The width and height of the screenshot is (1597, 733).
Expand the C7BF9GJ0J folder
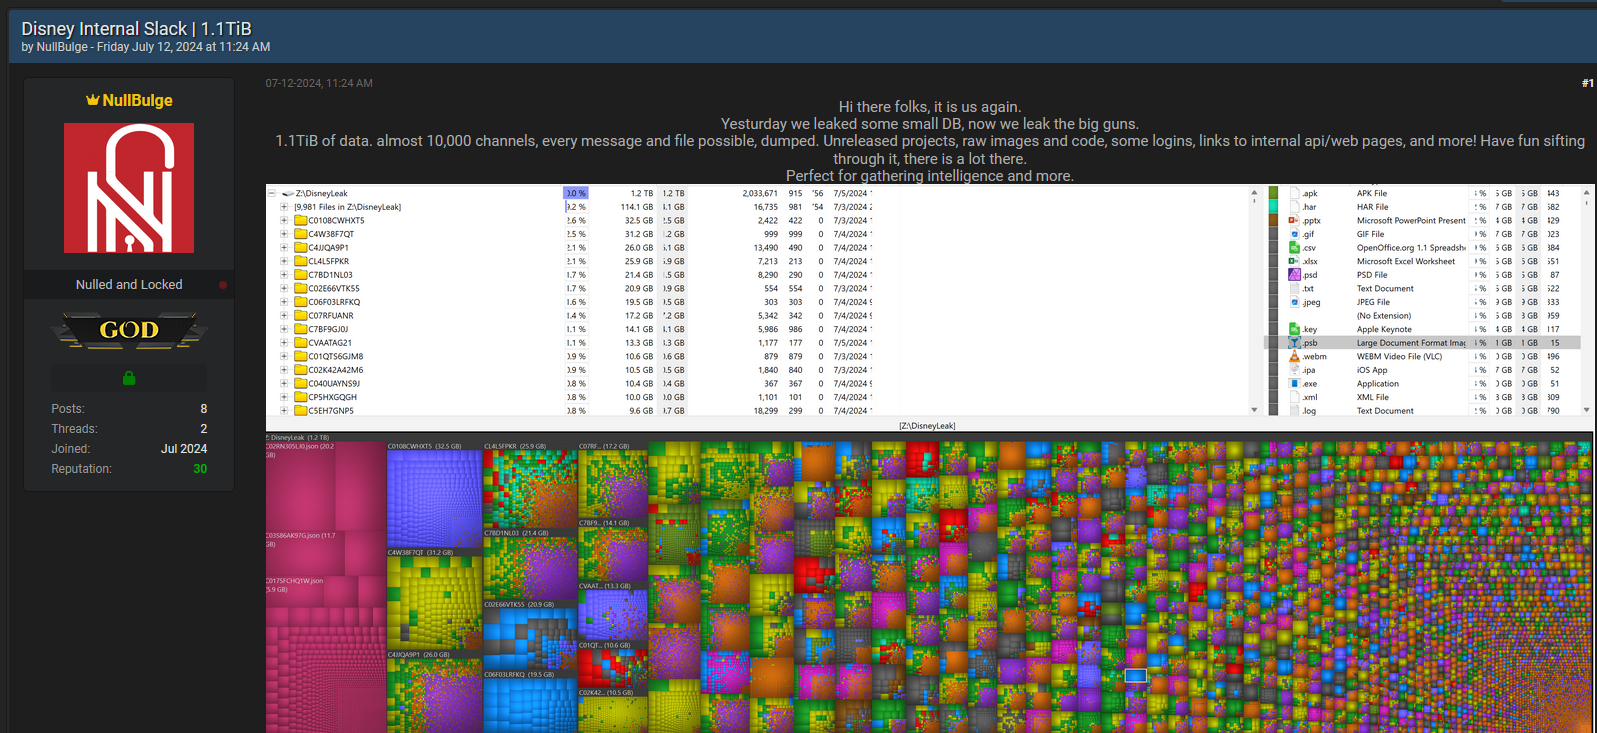pyautogui.click(x=284, y=329)
